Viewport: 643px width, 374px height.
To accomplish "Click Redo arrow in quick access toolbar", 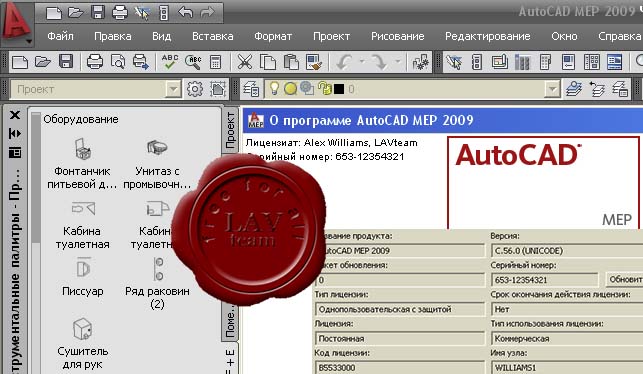I will (208, 13).
